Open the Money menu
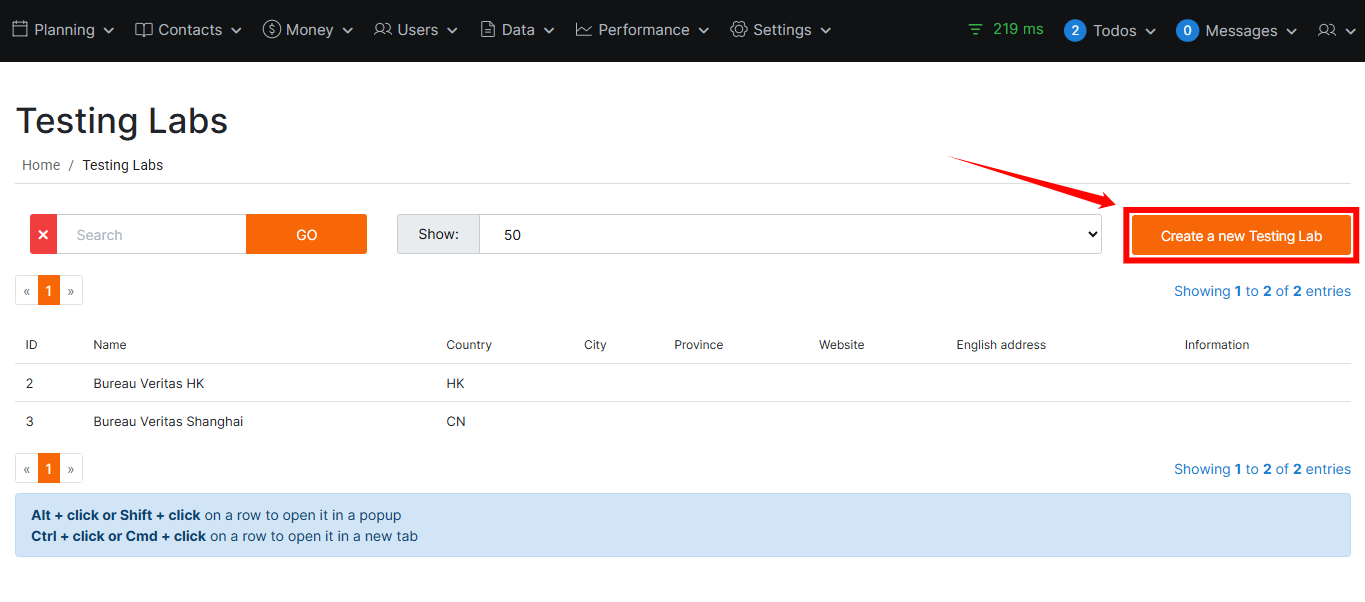The width and height of the screenshot is (1365, 602). point(309,30)
